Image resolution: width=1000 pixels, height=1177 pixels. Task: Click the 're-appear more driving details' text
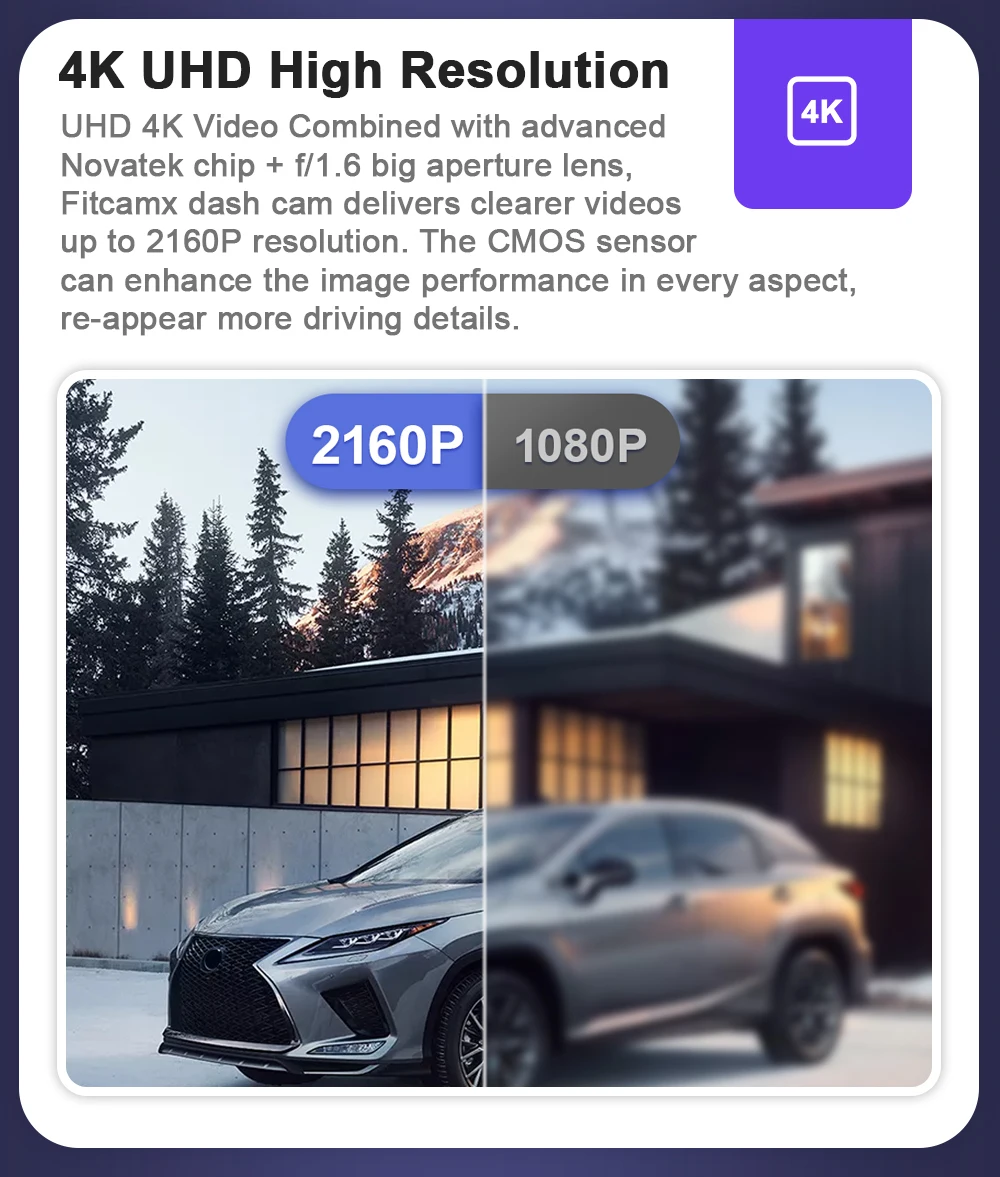click(x=290, y=319)
